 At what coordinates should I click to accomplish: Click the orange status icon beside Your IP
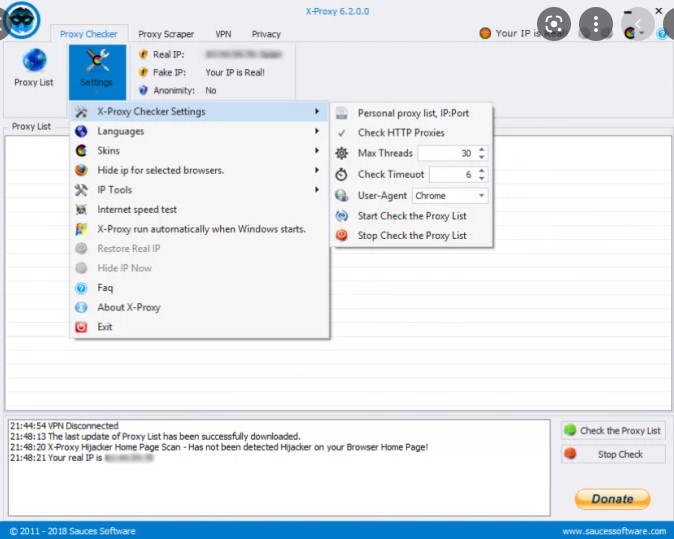(x=485, y=33)
